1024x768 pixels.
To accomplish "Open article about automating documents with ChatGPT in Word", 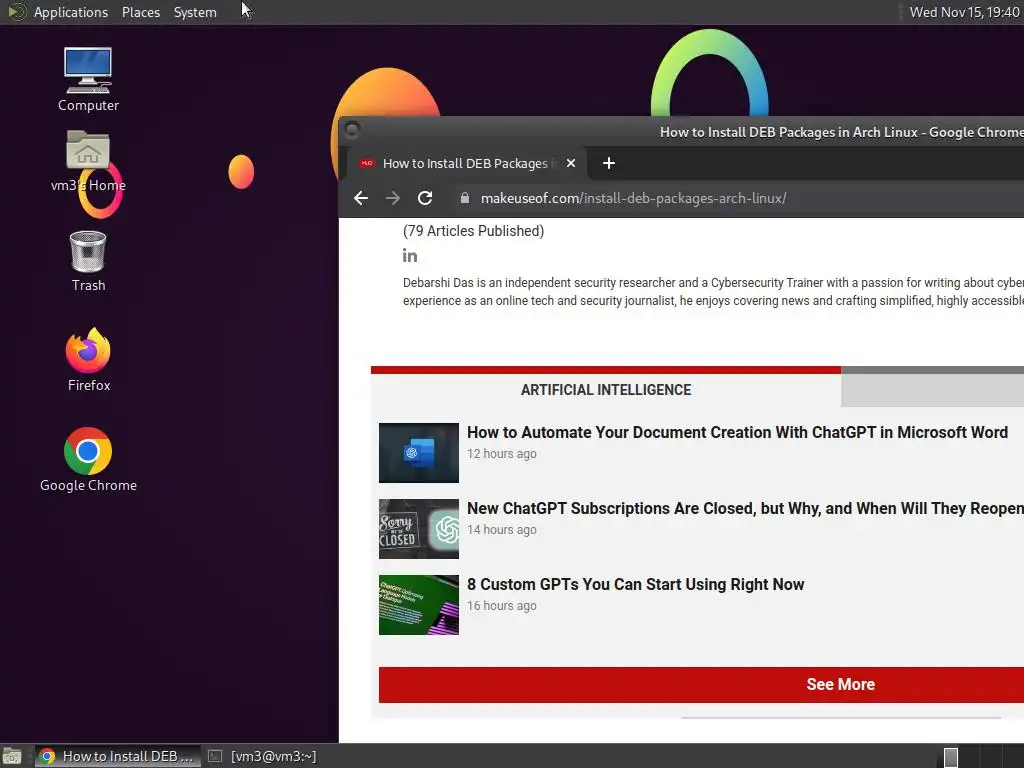I will (x=737, y=432).
